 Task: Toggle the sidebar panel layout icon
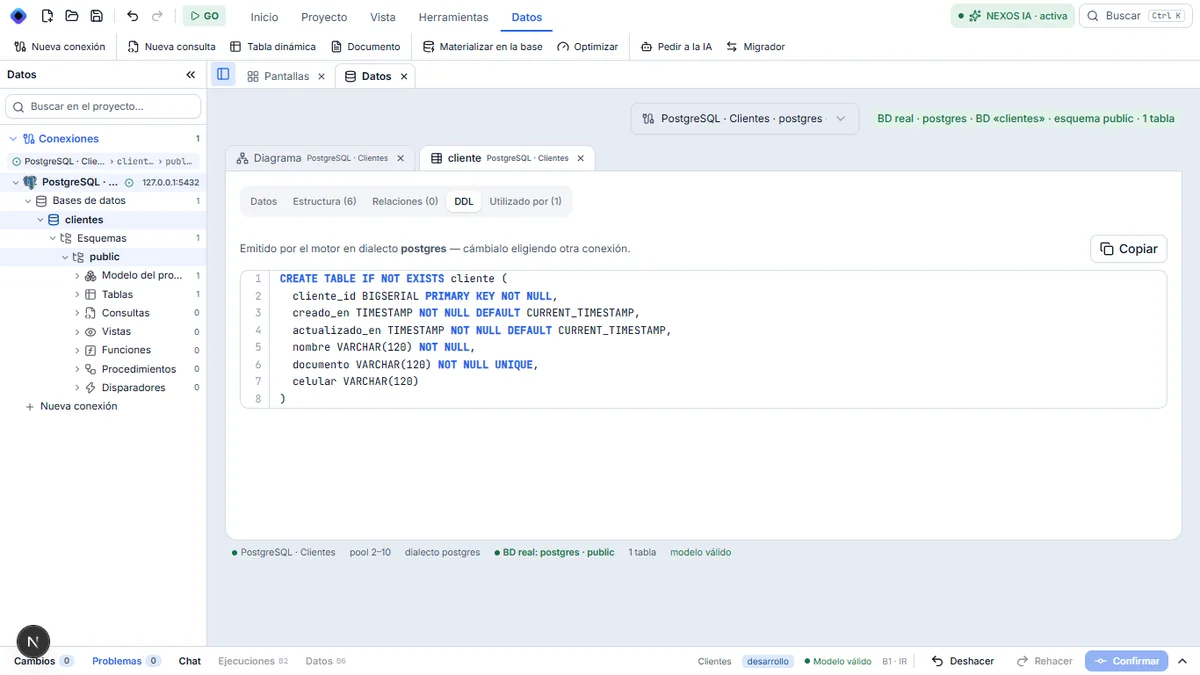(x=223, y=75)
